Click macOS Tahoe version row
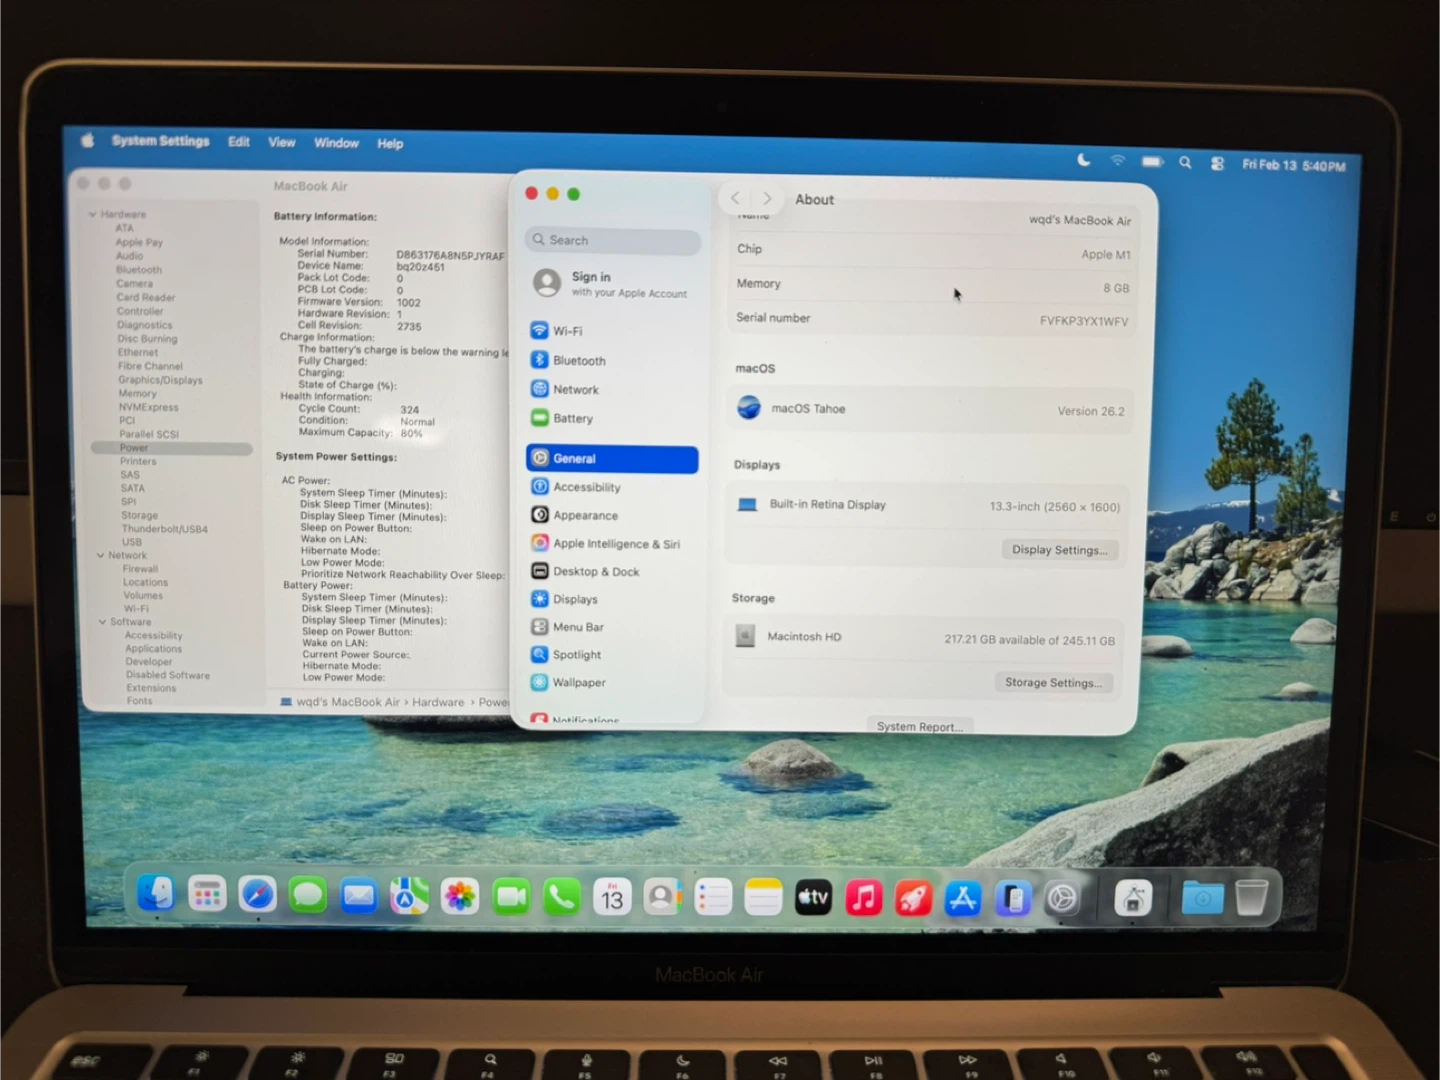Image resolution: width=1440 pixels, height=1080 pixels. click(x=930, y=410)
